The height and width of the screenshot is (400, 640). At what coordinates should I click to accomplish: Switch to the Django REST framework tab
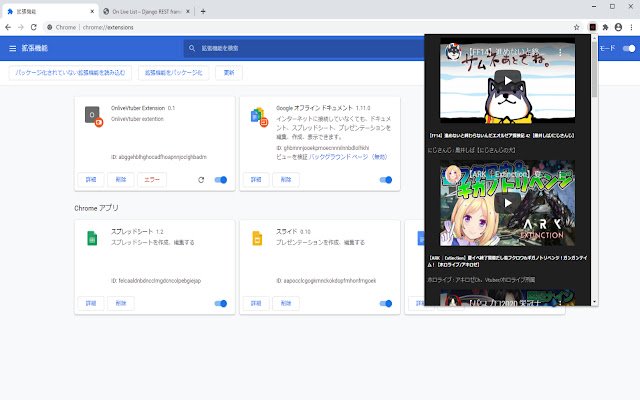click(x=147, y=11)
